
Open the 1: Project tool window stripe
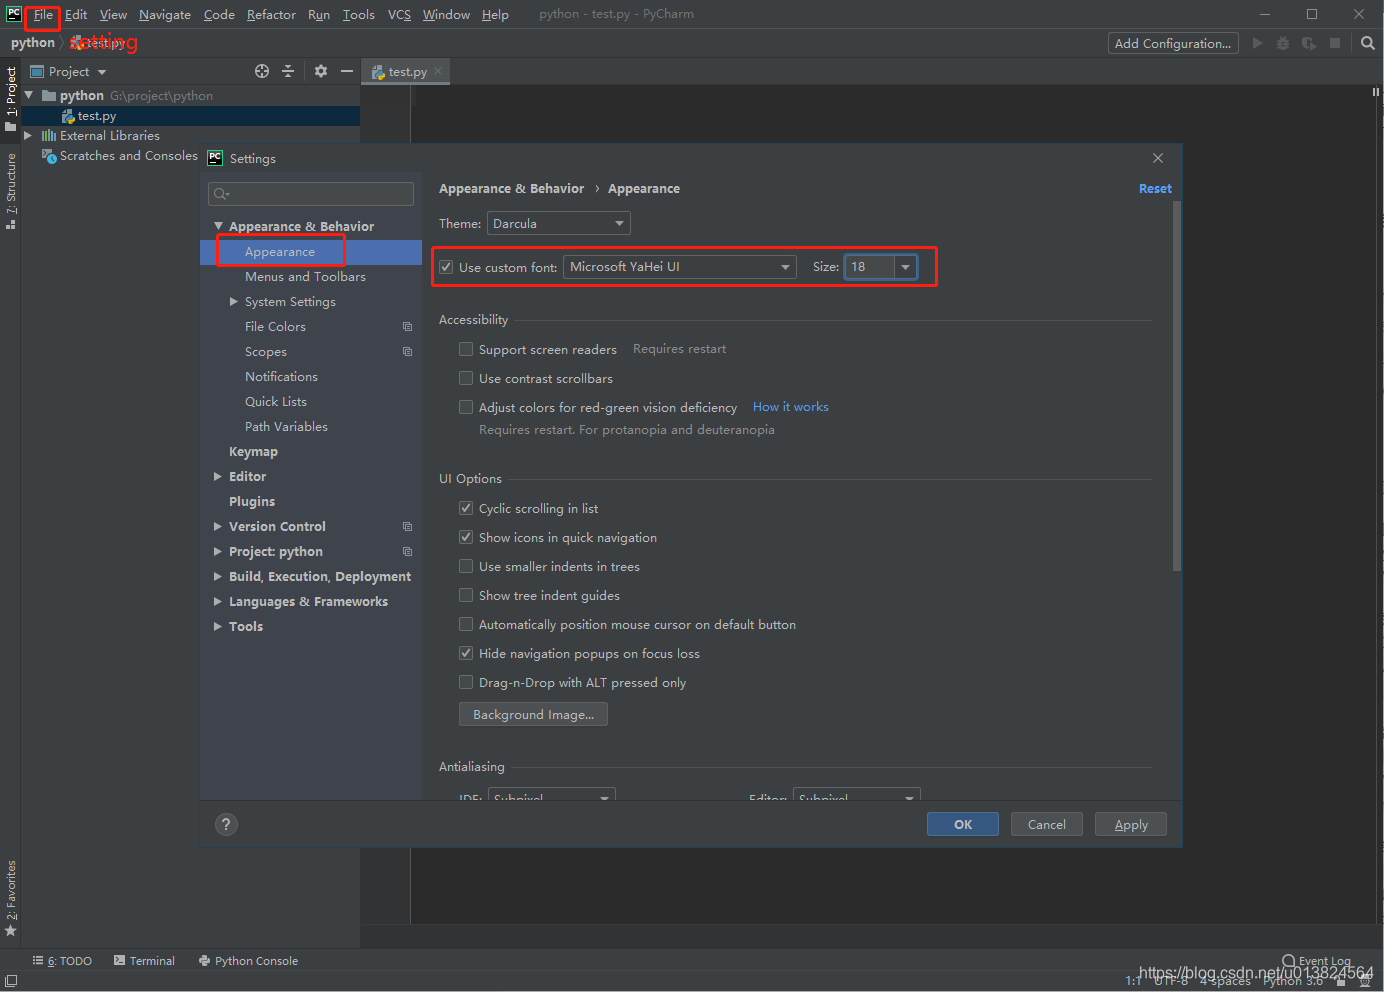10,98
